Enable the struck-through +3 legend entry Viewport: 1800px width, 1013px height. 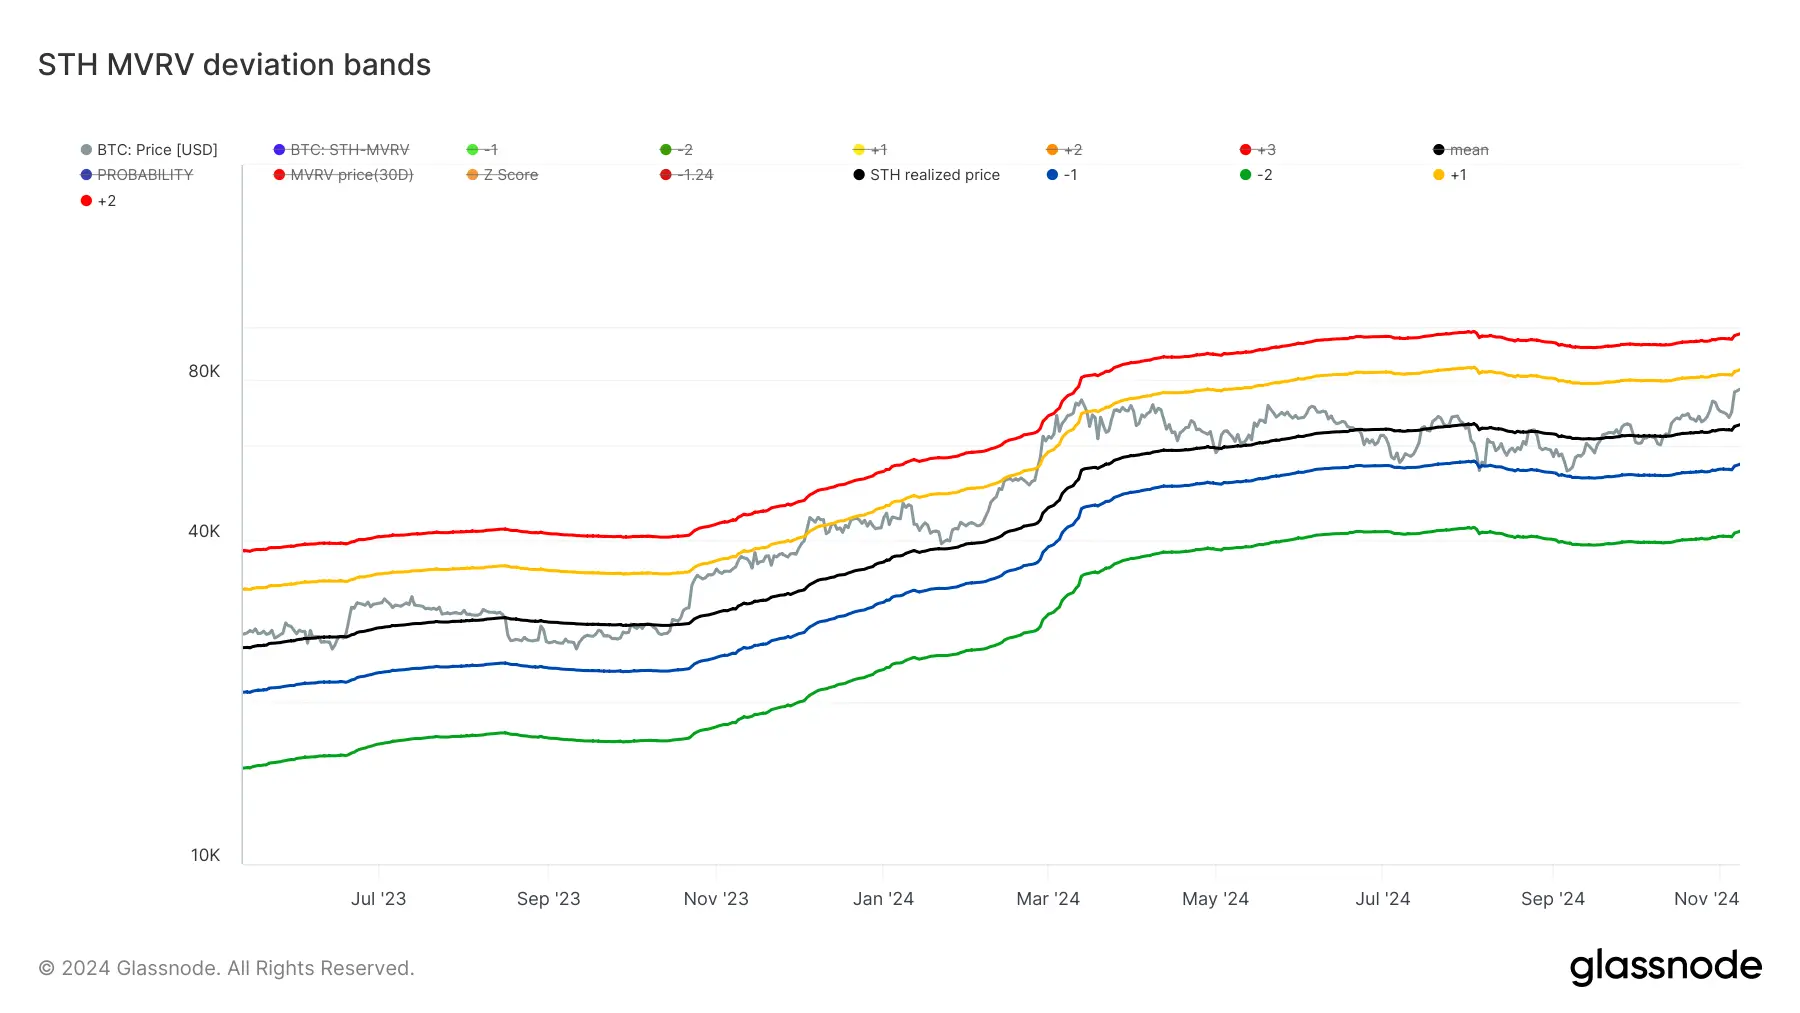click(x=1257, y=150)
